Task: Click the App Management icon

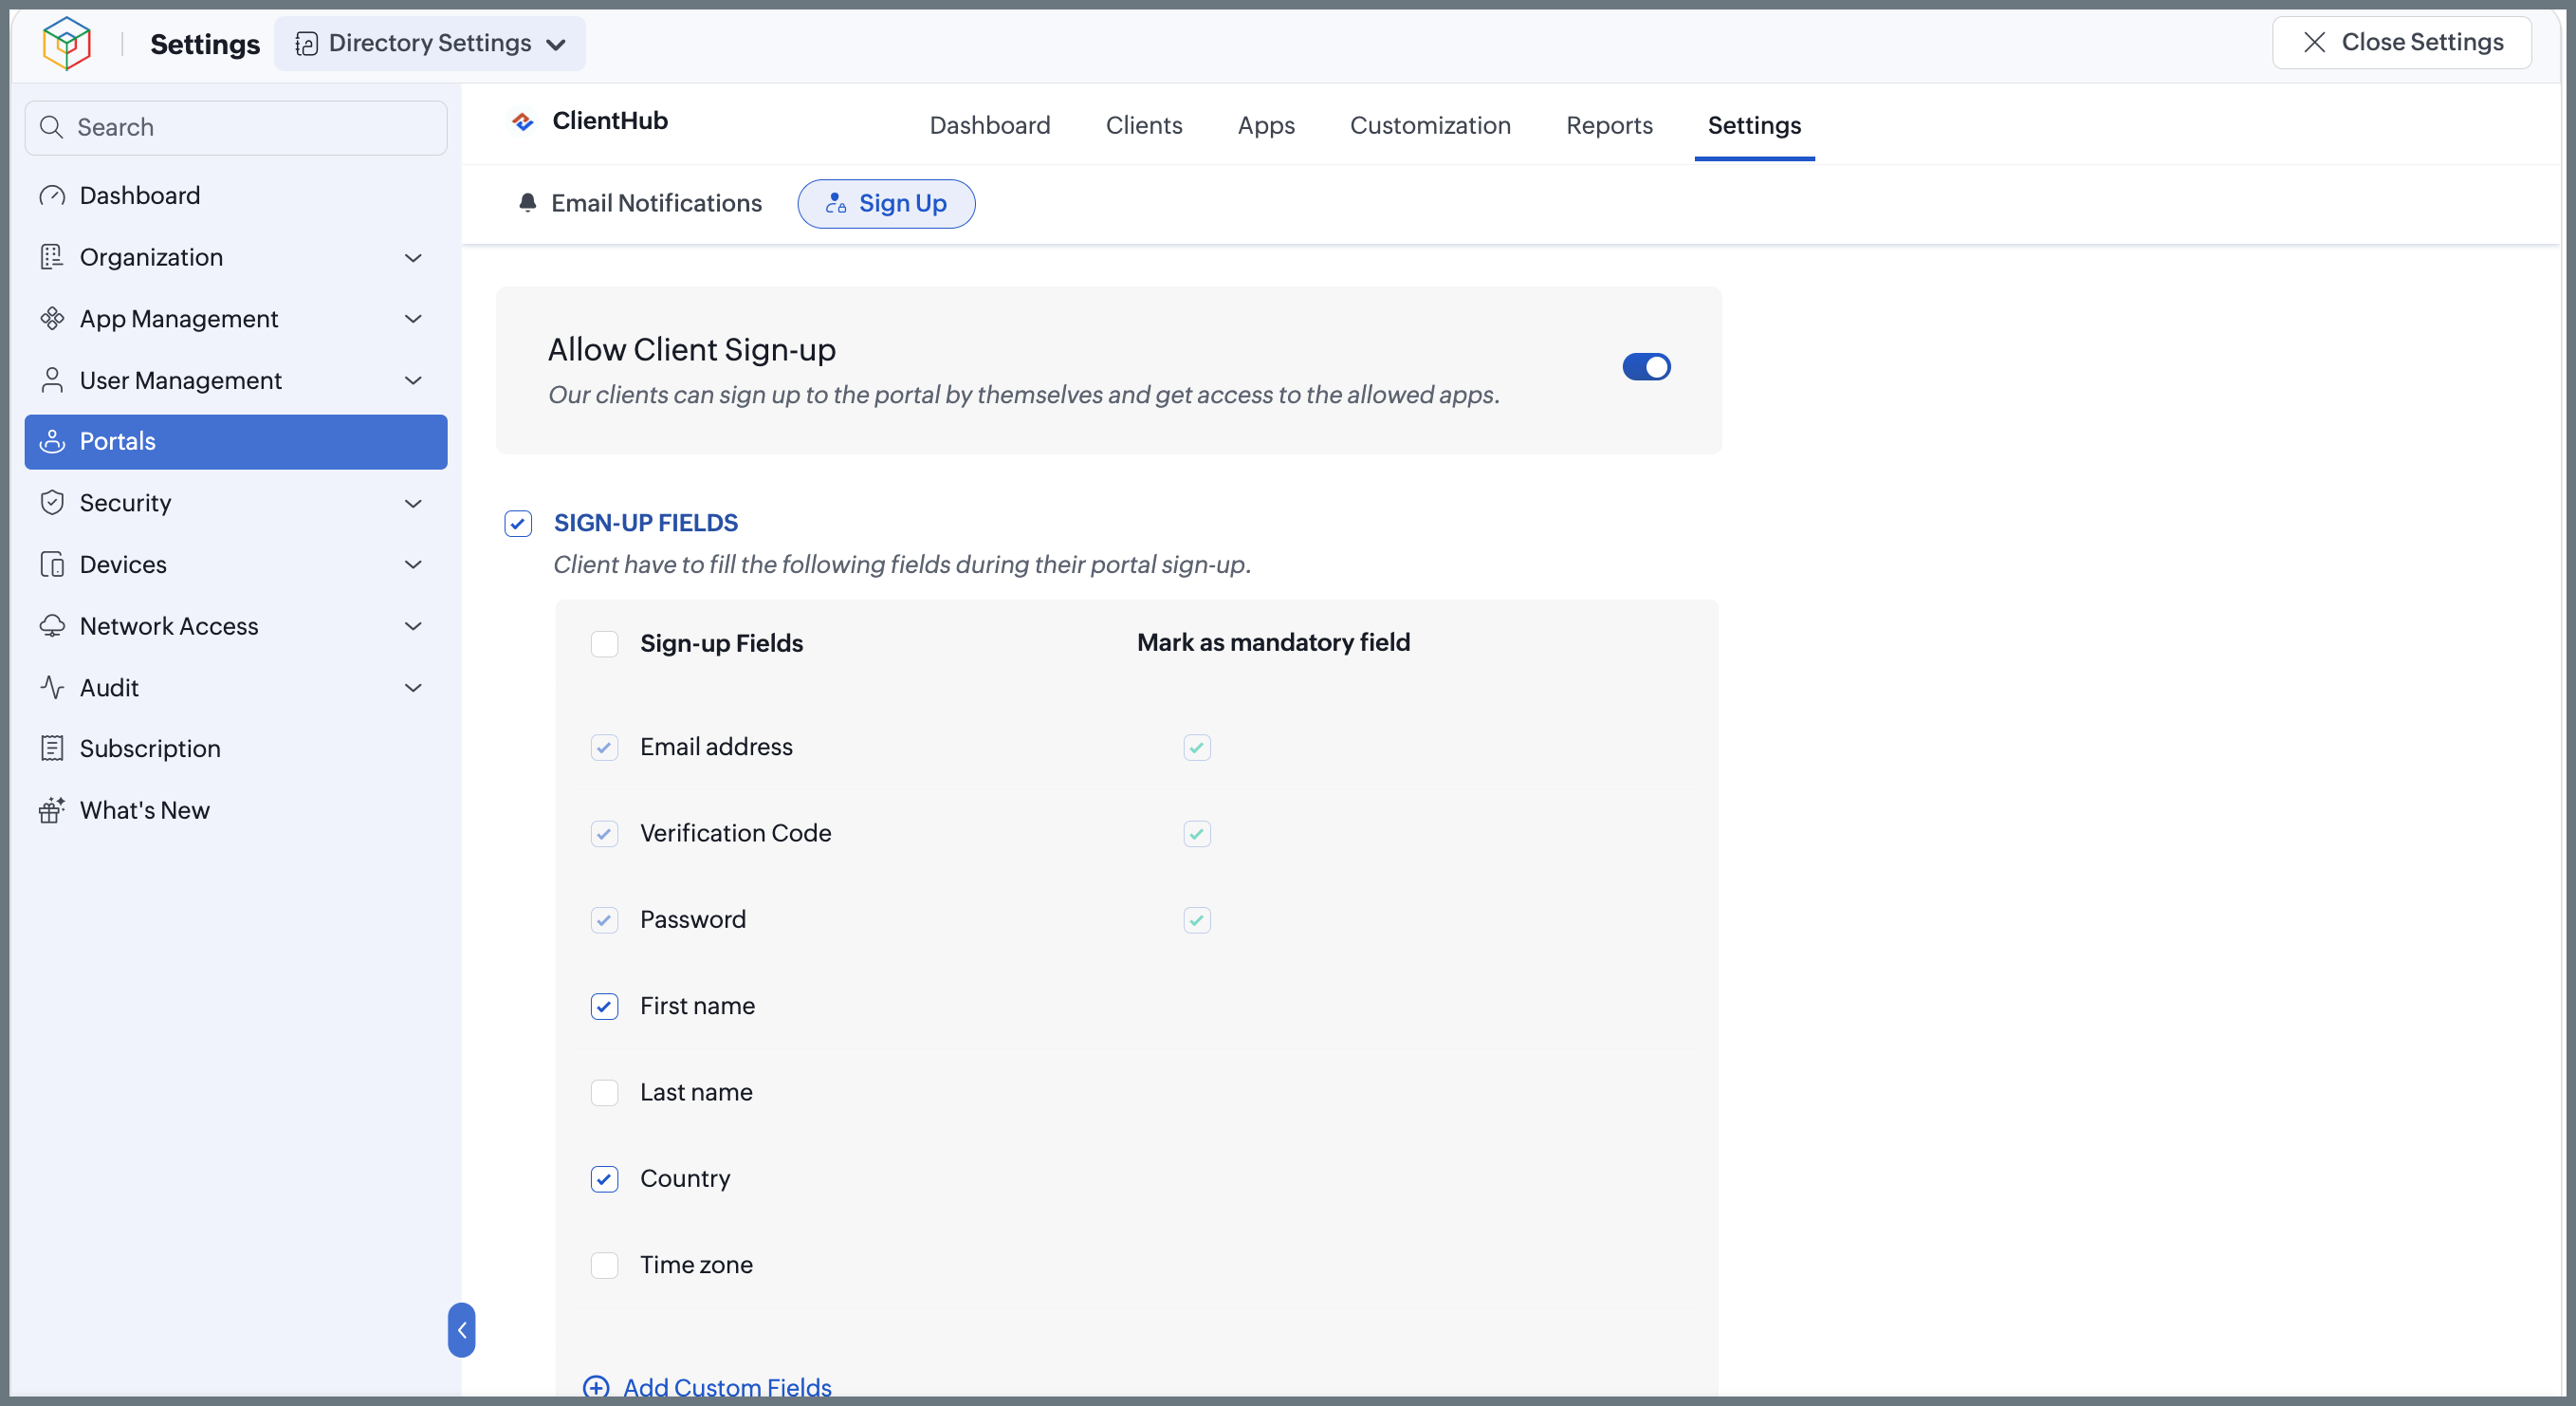Action: click(52, 318)
